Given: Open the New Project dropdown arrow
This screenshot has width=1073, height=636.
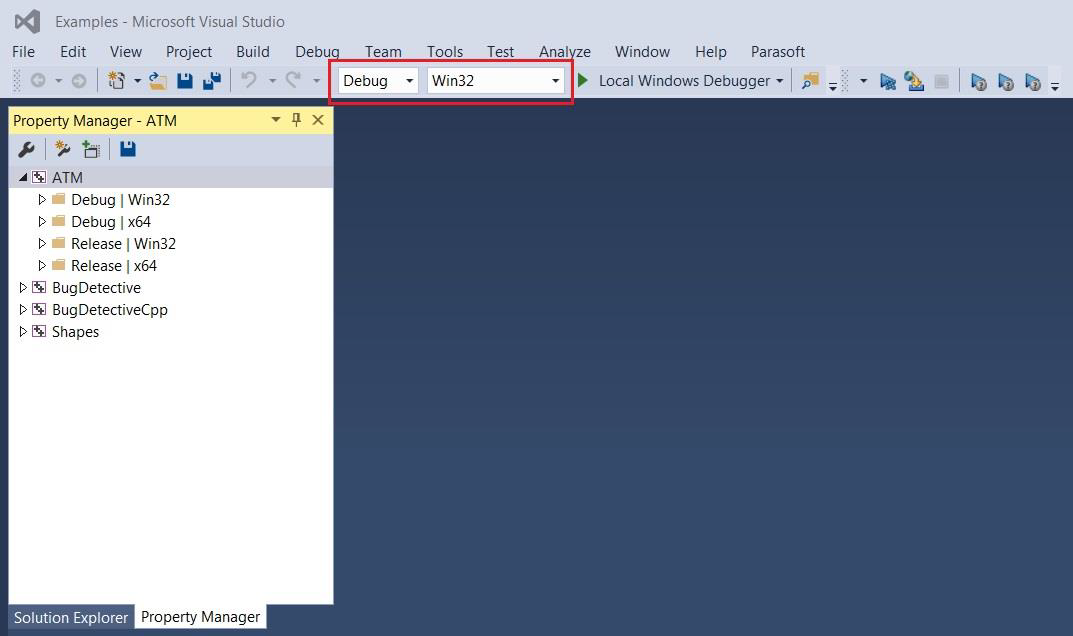Looking at the screenshot, I should [x=138, y=81].
